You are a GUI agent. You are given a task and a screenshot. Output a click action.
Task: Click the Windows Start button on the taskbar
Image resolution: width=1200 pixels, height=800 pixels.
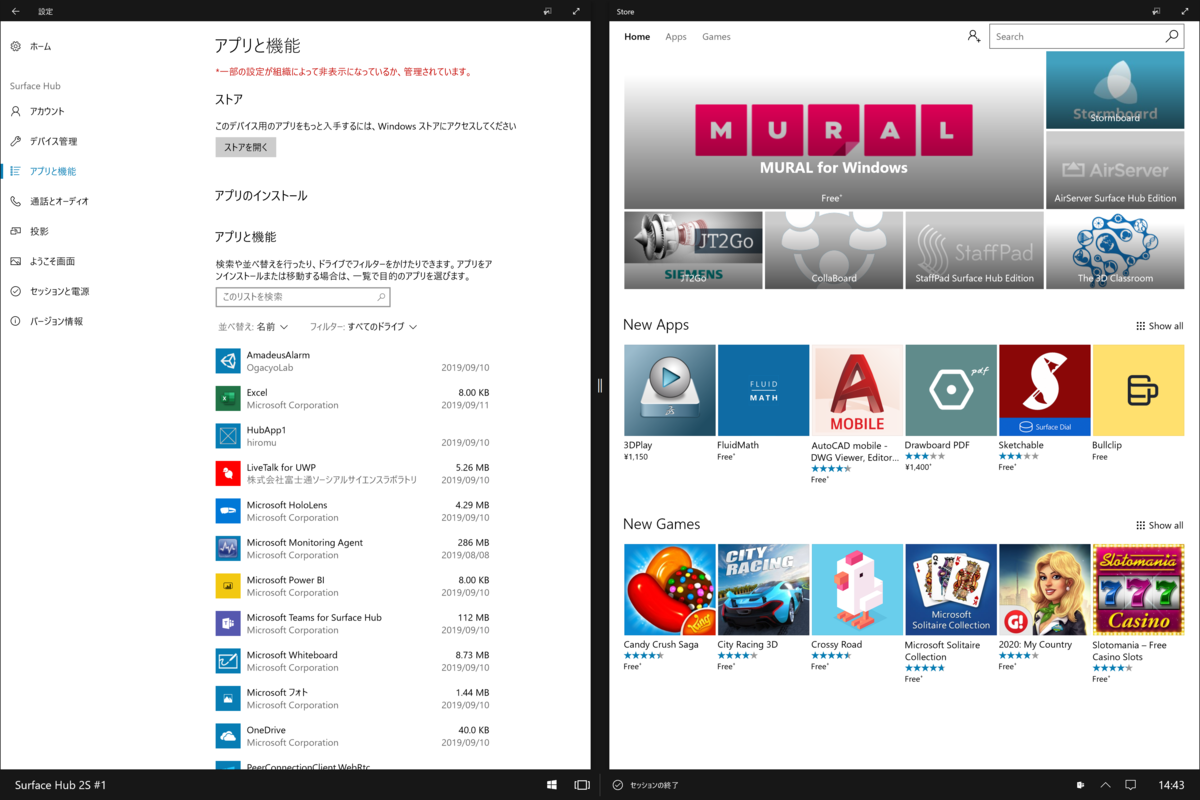pos(552,785)
